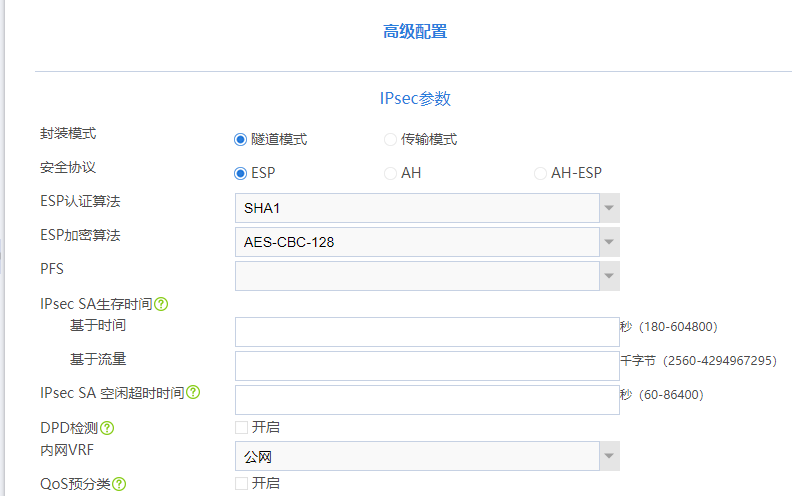
Task: Select 隧道模式 encapsulation radio button
Action: (240, 140)
